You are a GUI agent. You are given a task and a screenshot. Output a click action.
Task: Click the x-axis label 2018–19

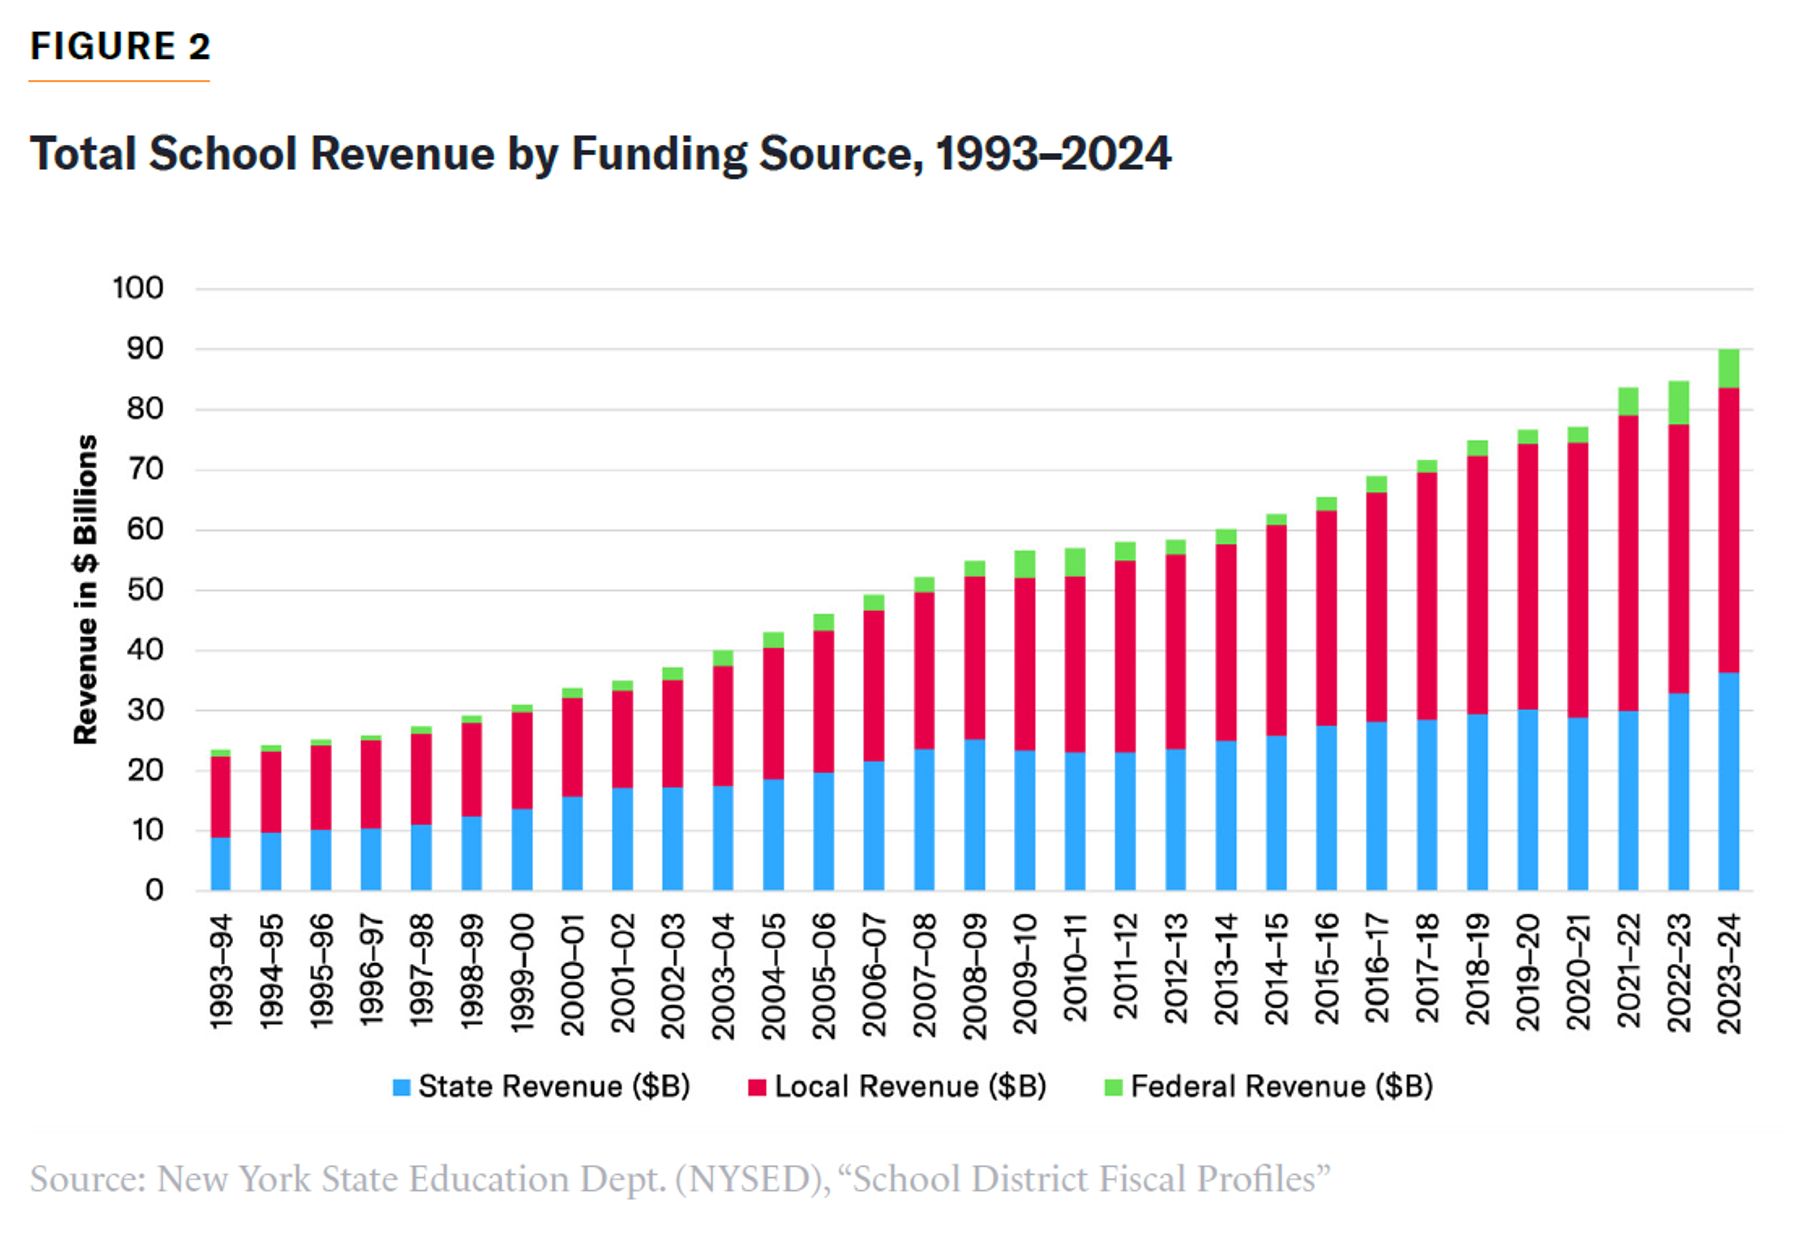(1476, 968)
